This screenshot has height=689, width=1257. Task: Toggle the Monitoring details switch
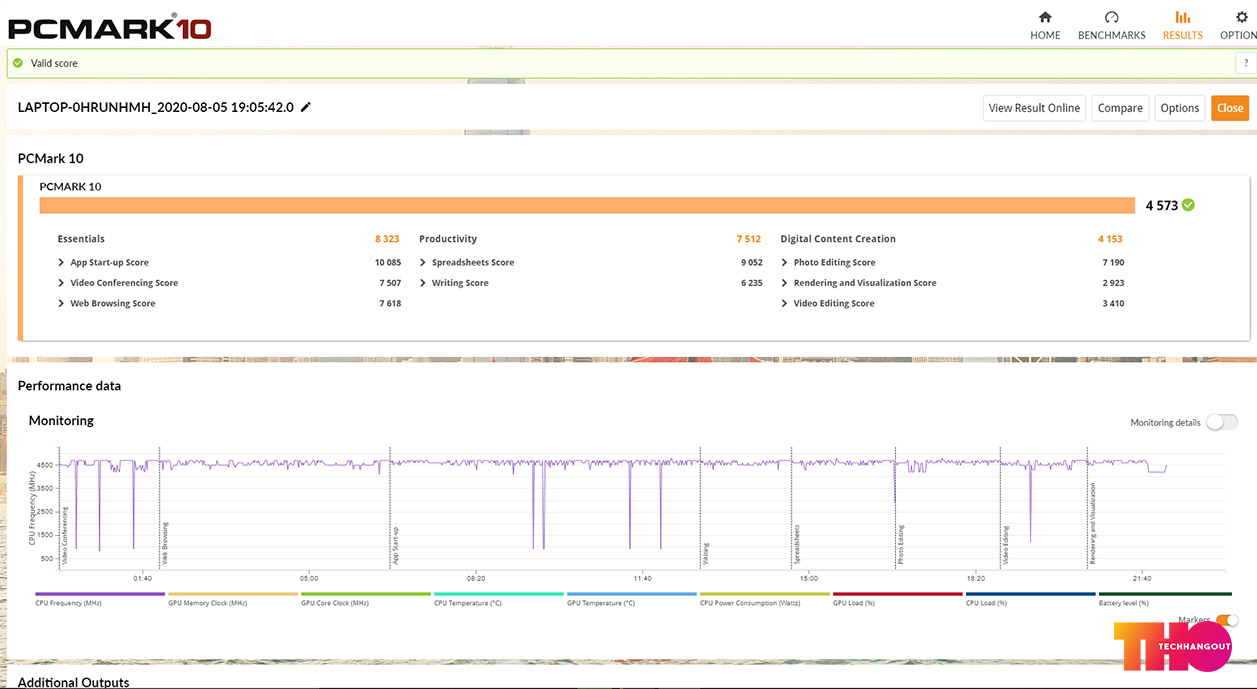click(1221, 422)
